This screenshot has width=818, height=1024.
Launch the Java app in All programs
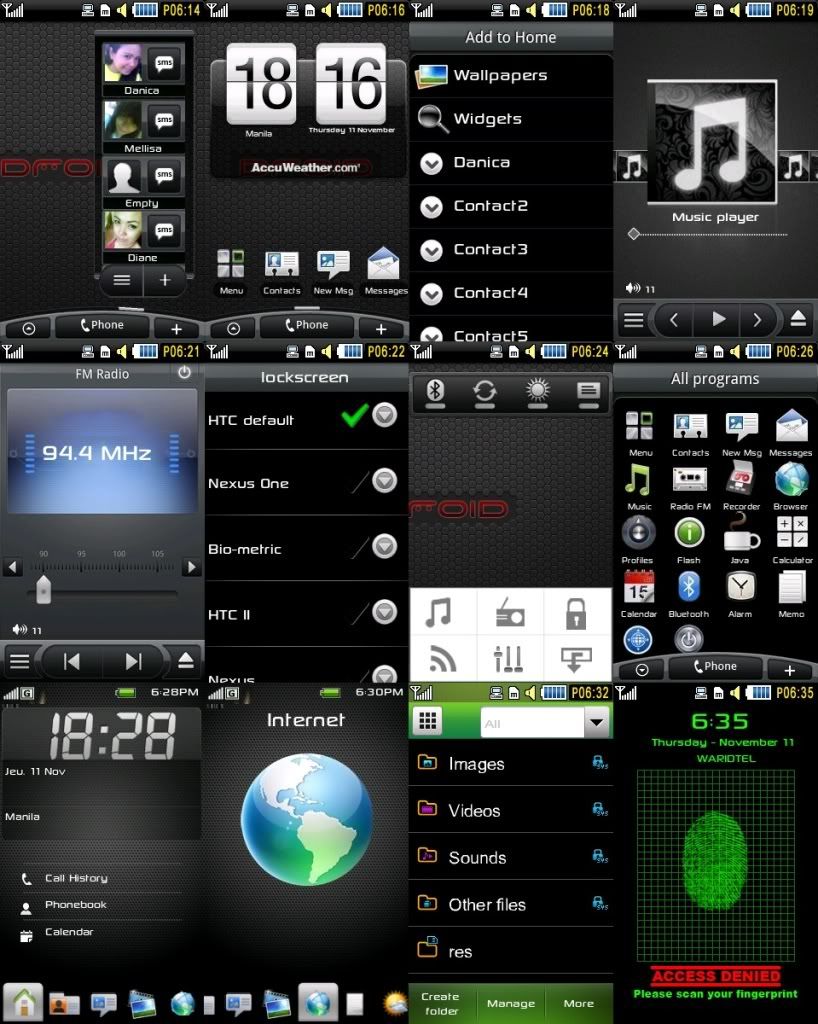(740, 540)
